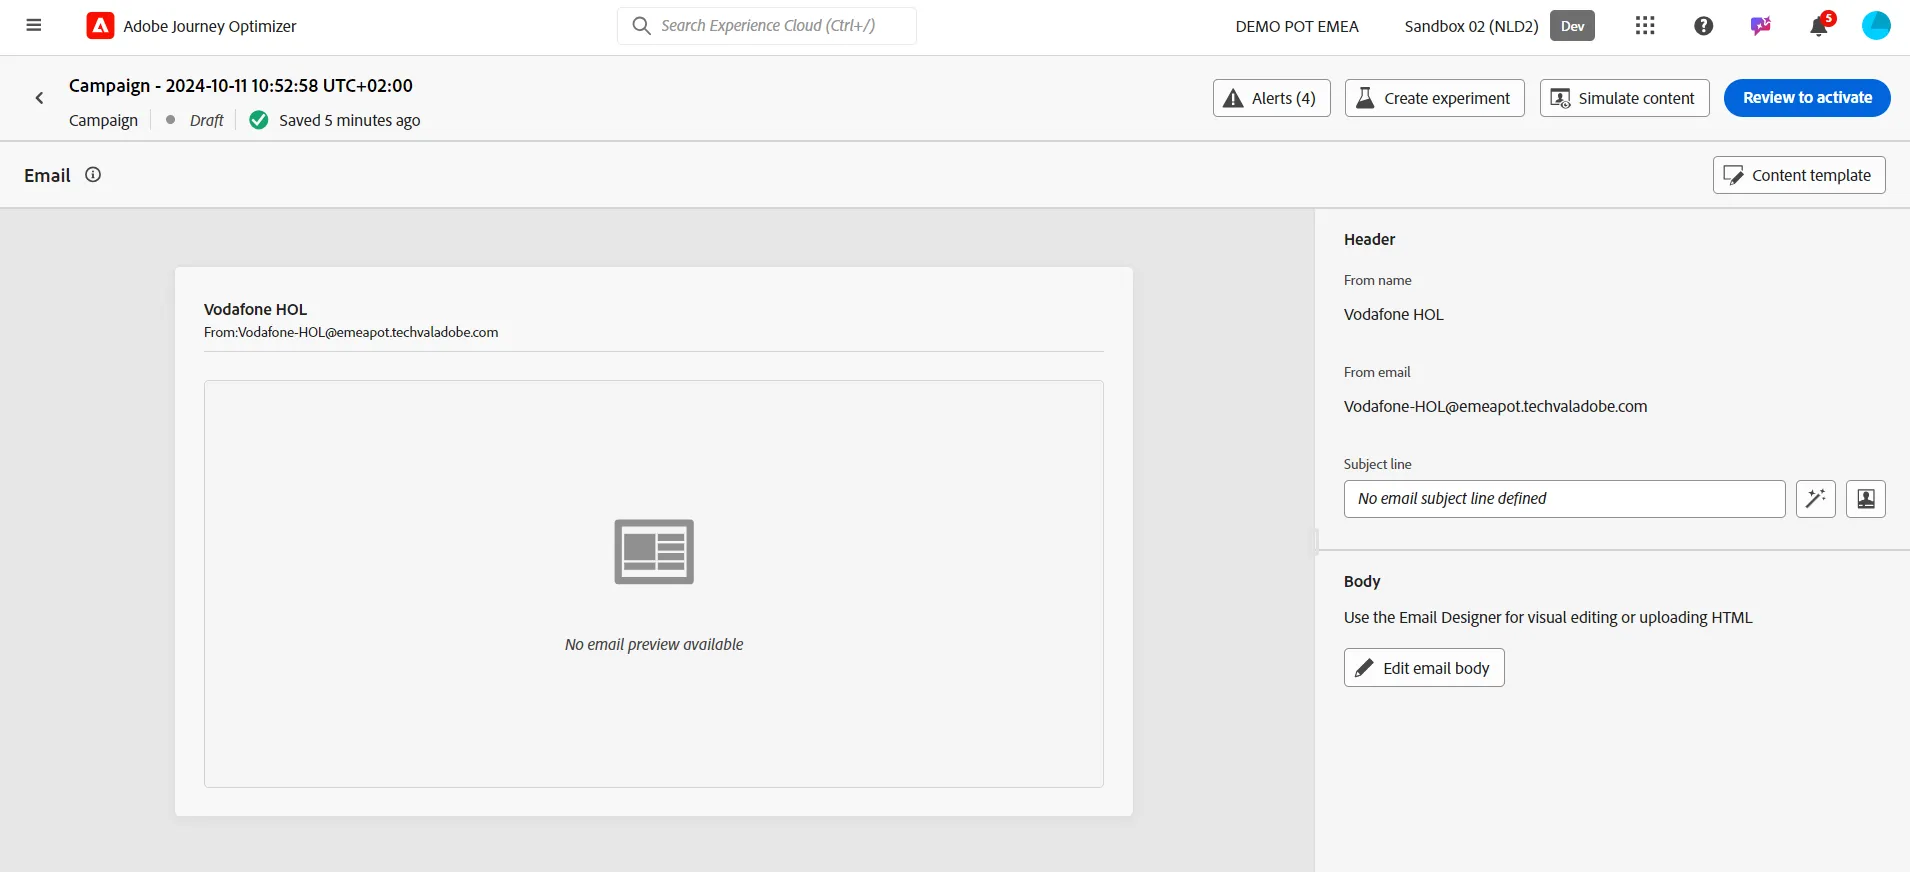Click Create experiment

[1435, 98]
